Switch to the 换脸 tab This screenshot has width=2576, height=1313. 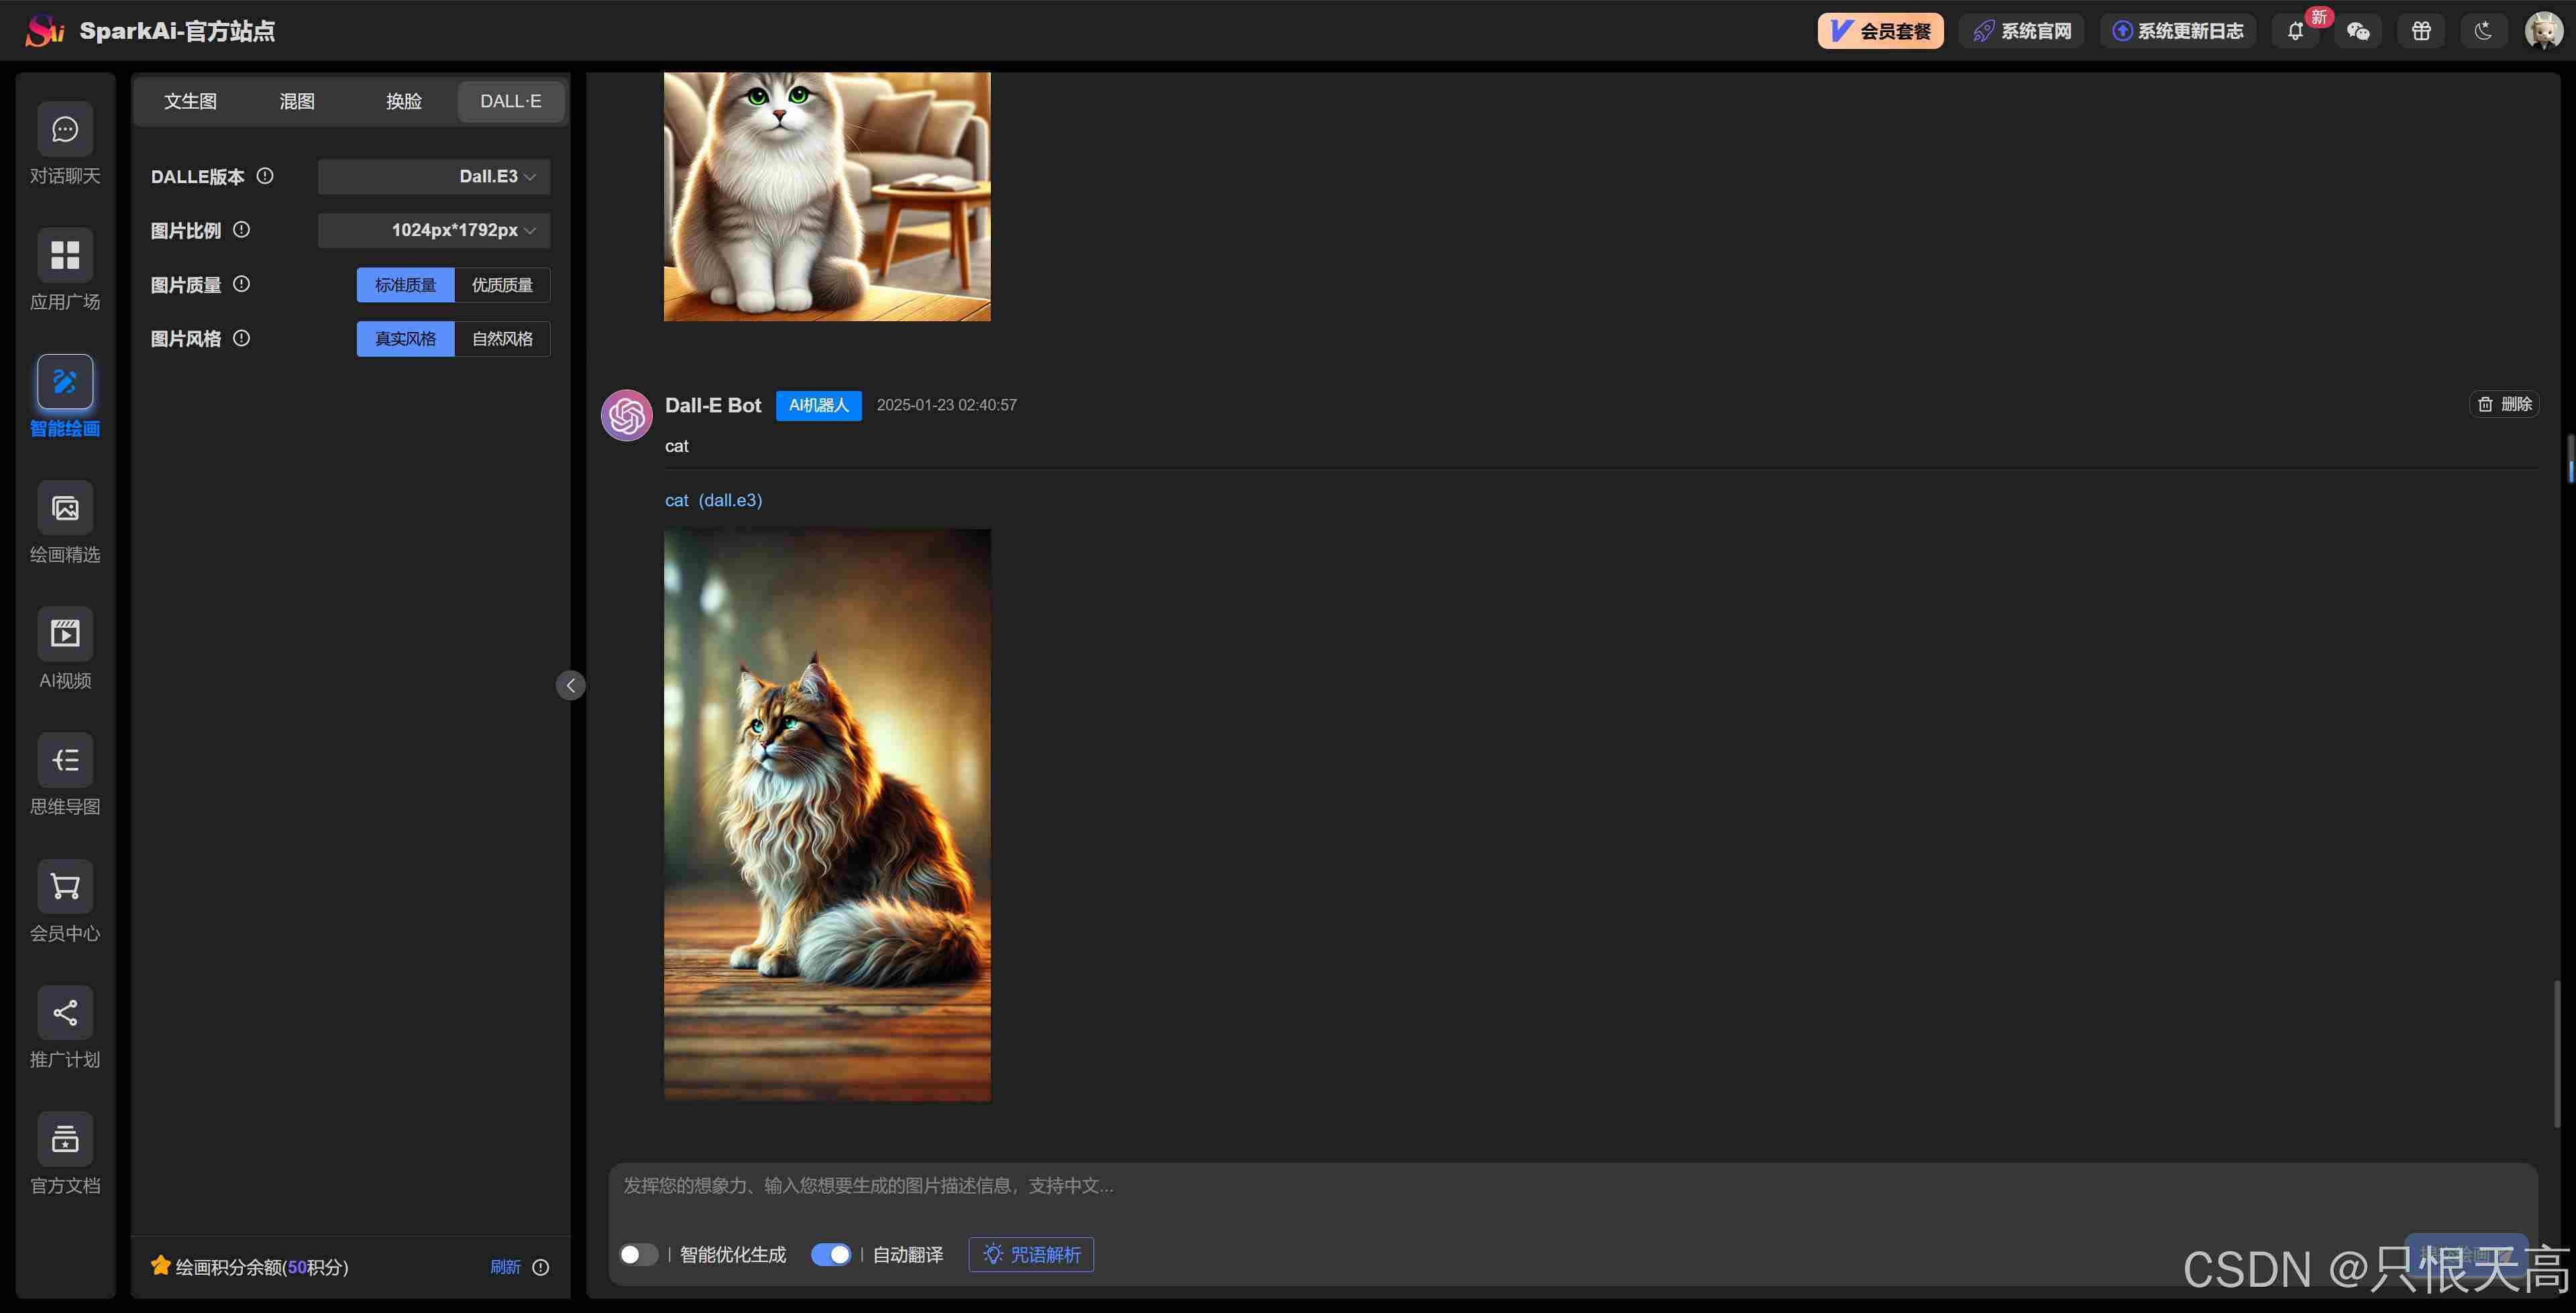tap(404, 101)
